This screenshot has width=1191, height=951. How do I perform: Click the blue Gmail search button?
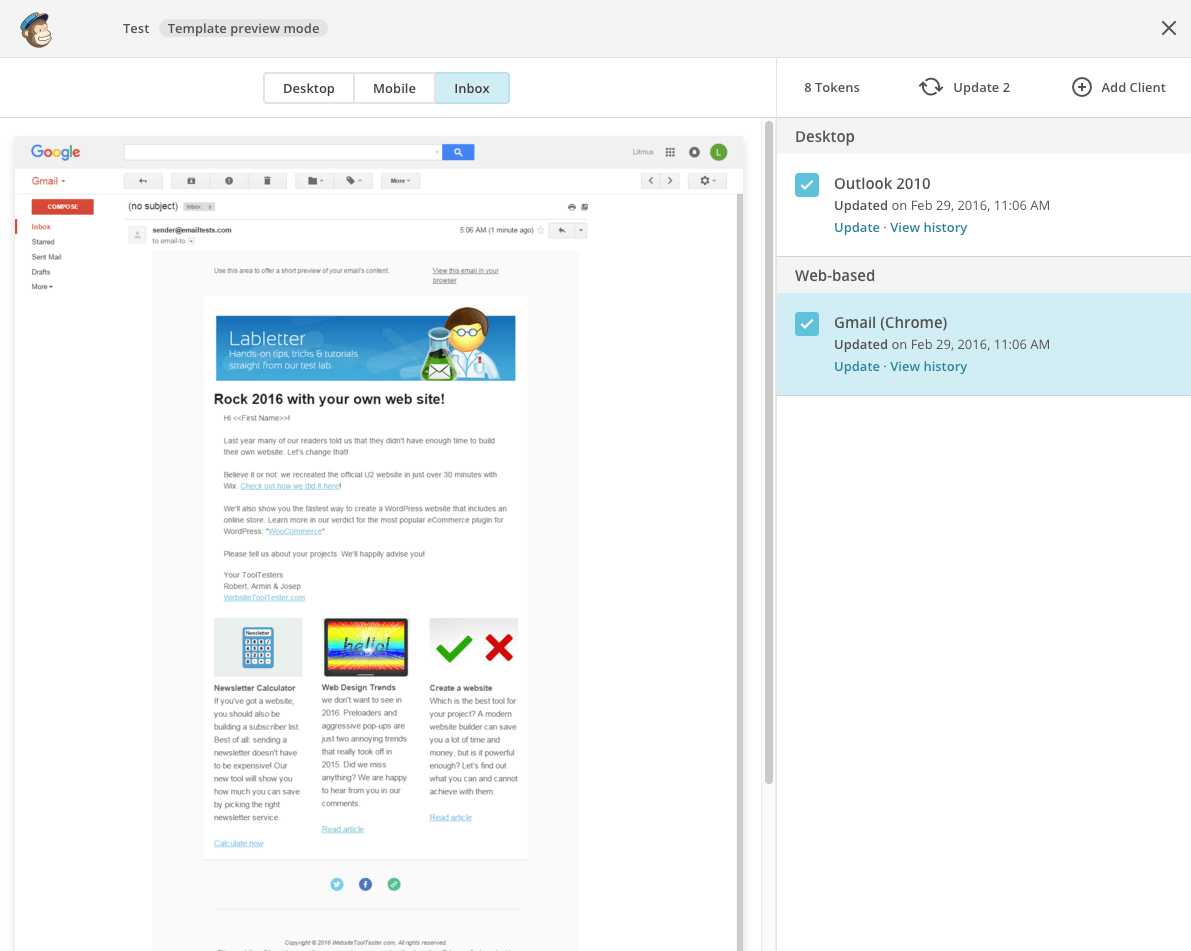click(458, 152)
